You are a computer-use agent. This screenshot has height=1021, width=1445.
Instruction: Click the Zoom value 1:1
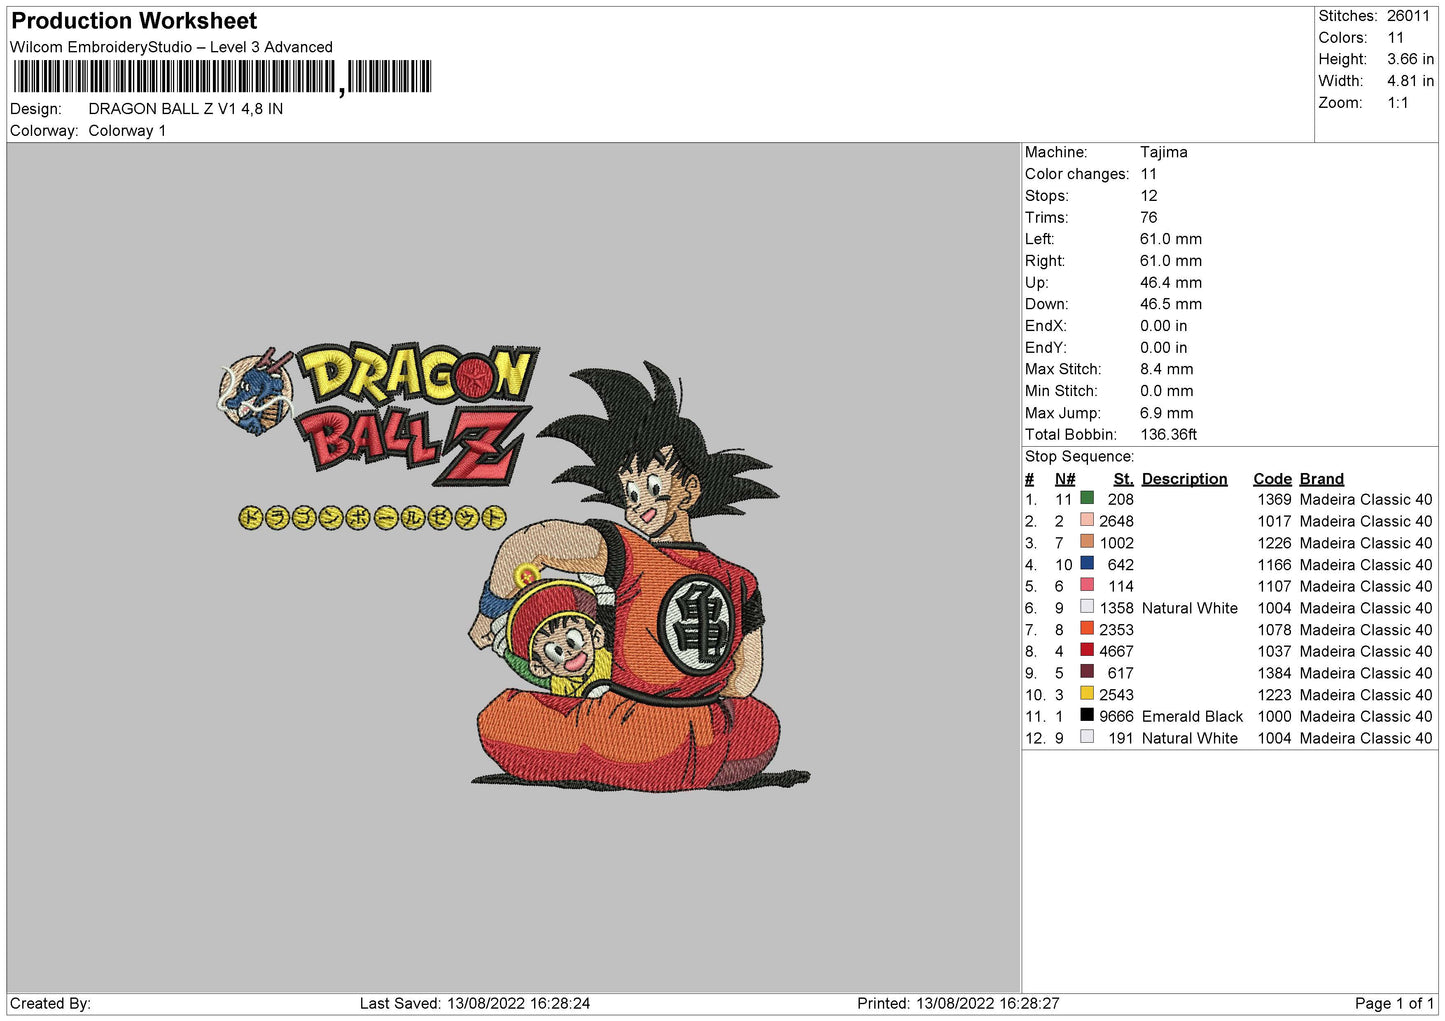[x=1397, y=103]
